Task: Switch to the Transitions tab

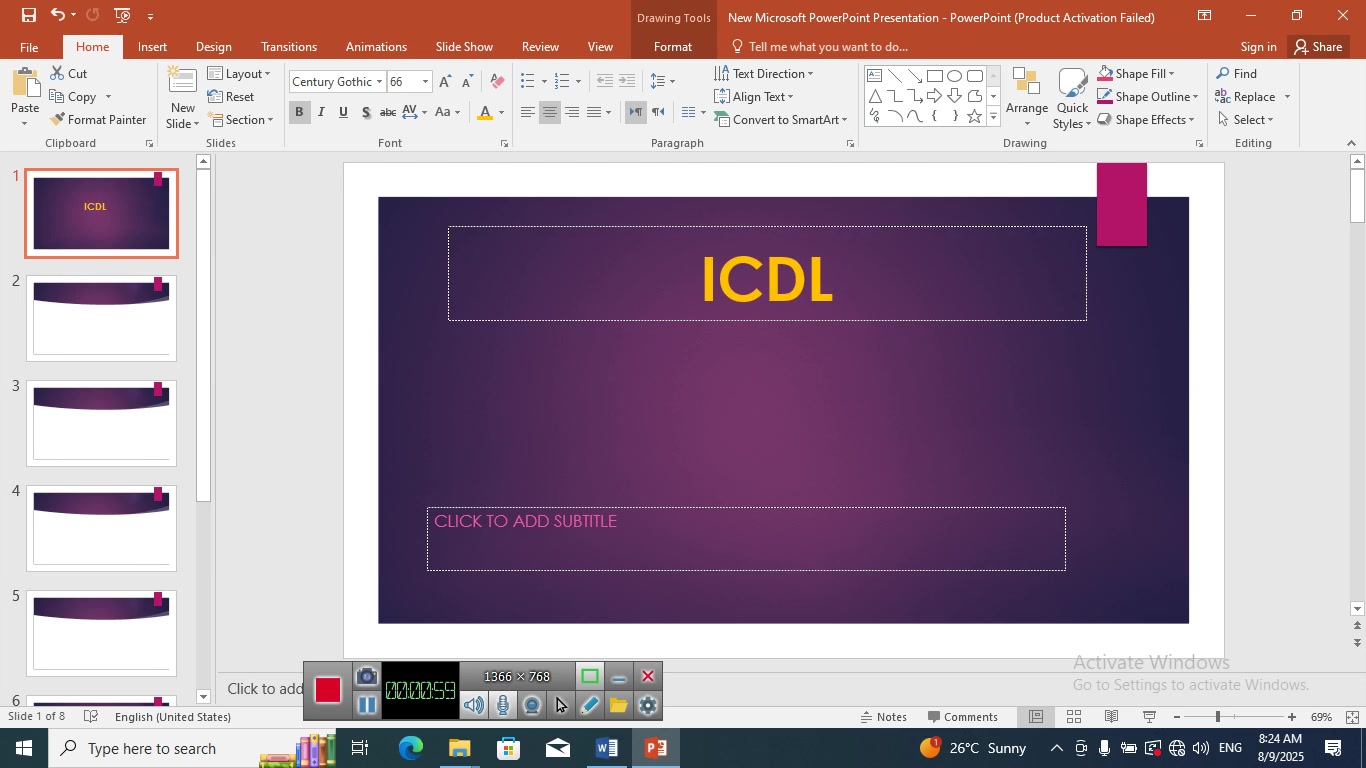Action: tap(289, 47)
